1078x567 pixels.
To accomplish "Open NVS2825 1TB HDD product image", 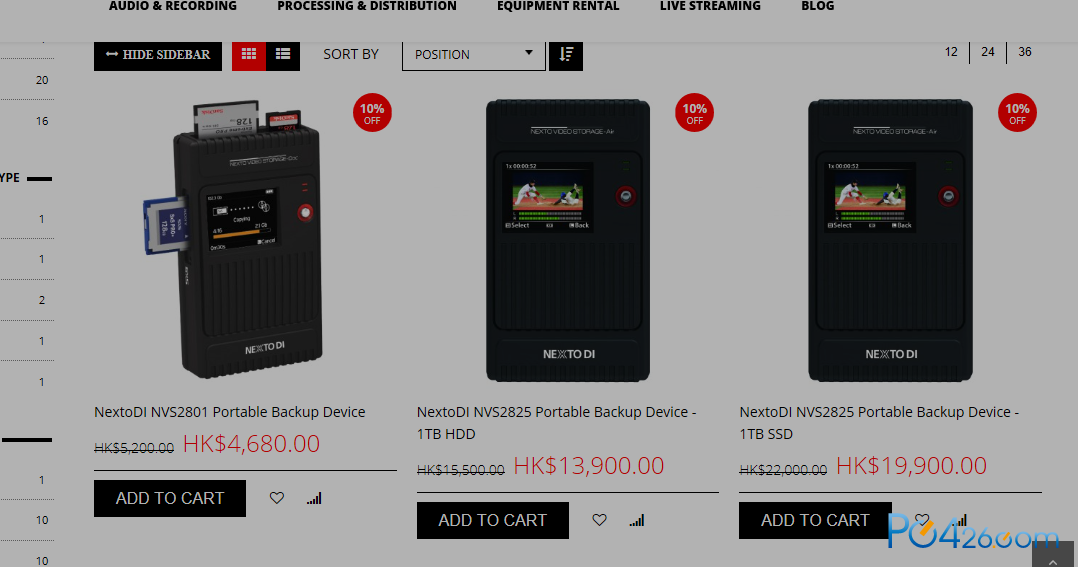I will click(x=568, y=241).
